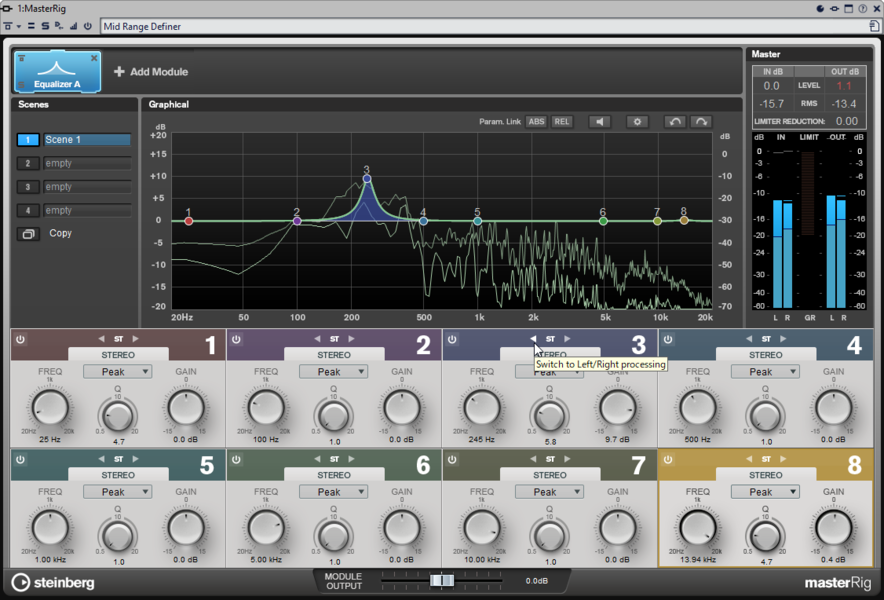Viewport: 884px width, 600px height.
Task: Click the left arrow beside ST on band 5
Action: click(101, 459)
